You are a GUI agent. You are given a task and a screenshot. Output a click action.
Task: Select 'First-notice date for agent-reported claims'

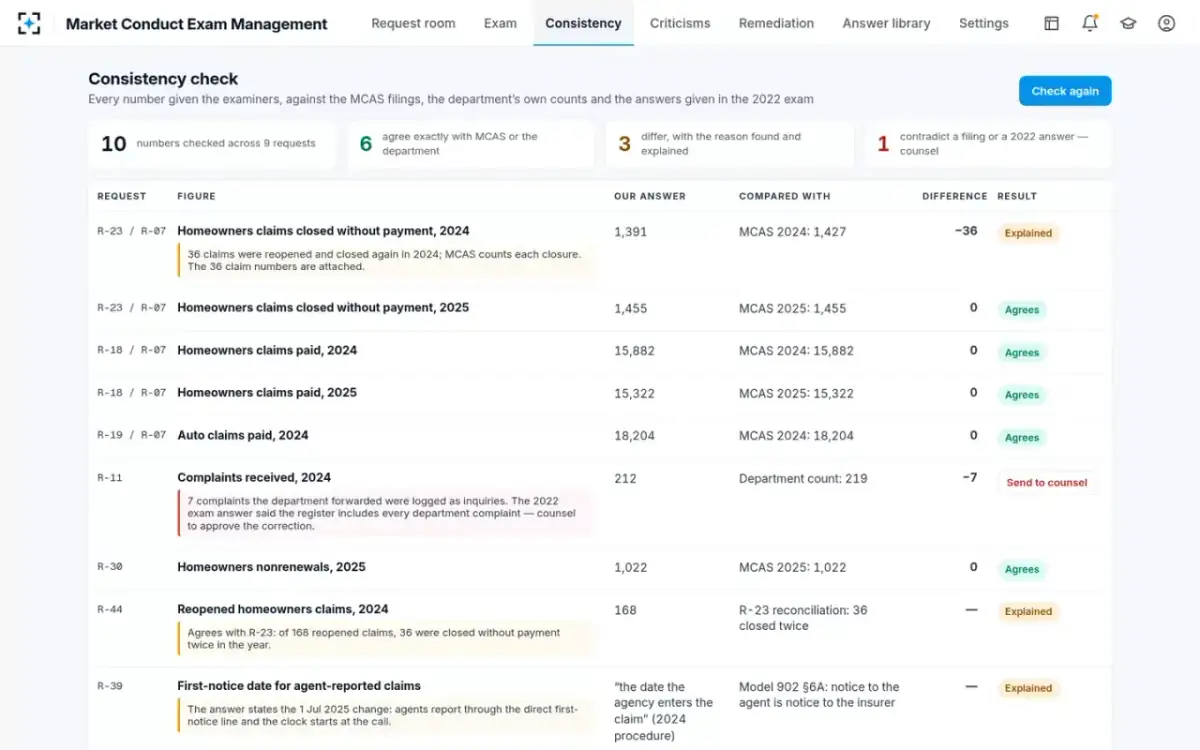299,686
